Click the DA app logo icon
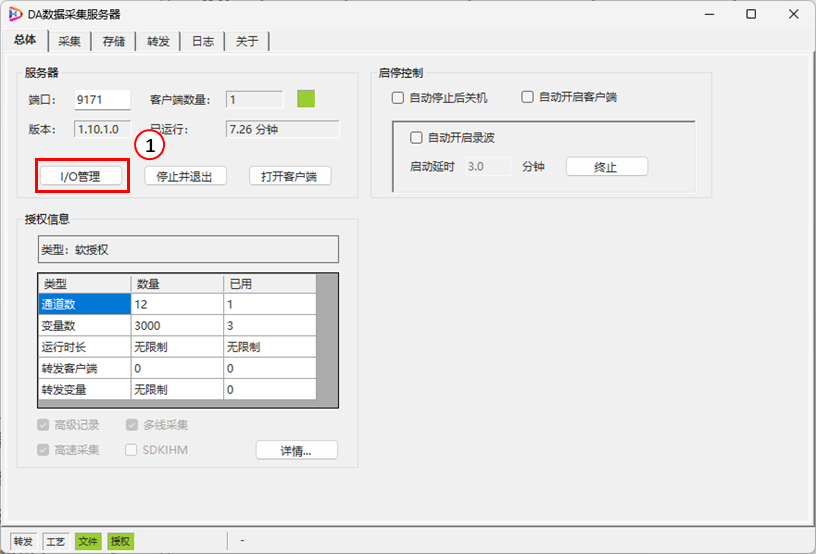The width and height of the screenshot is (816, 554). [x=16, y=14]
